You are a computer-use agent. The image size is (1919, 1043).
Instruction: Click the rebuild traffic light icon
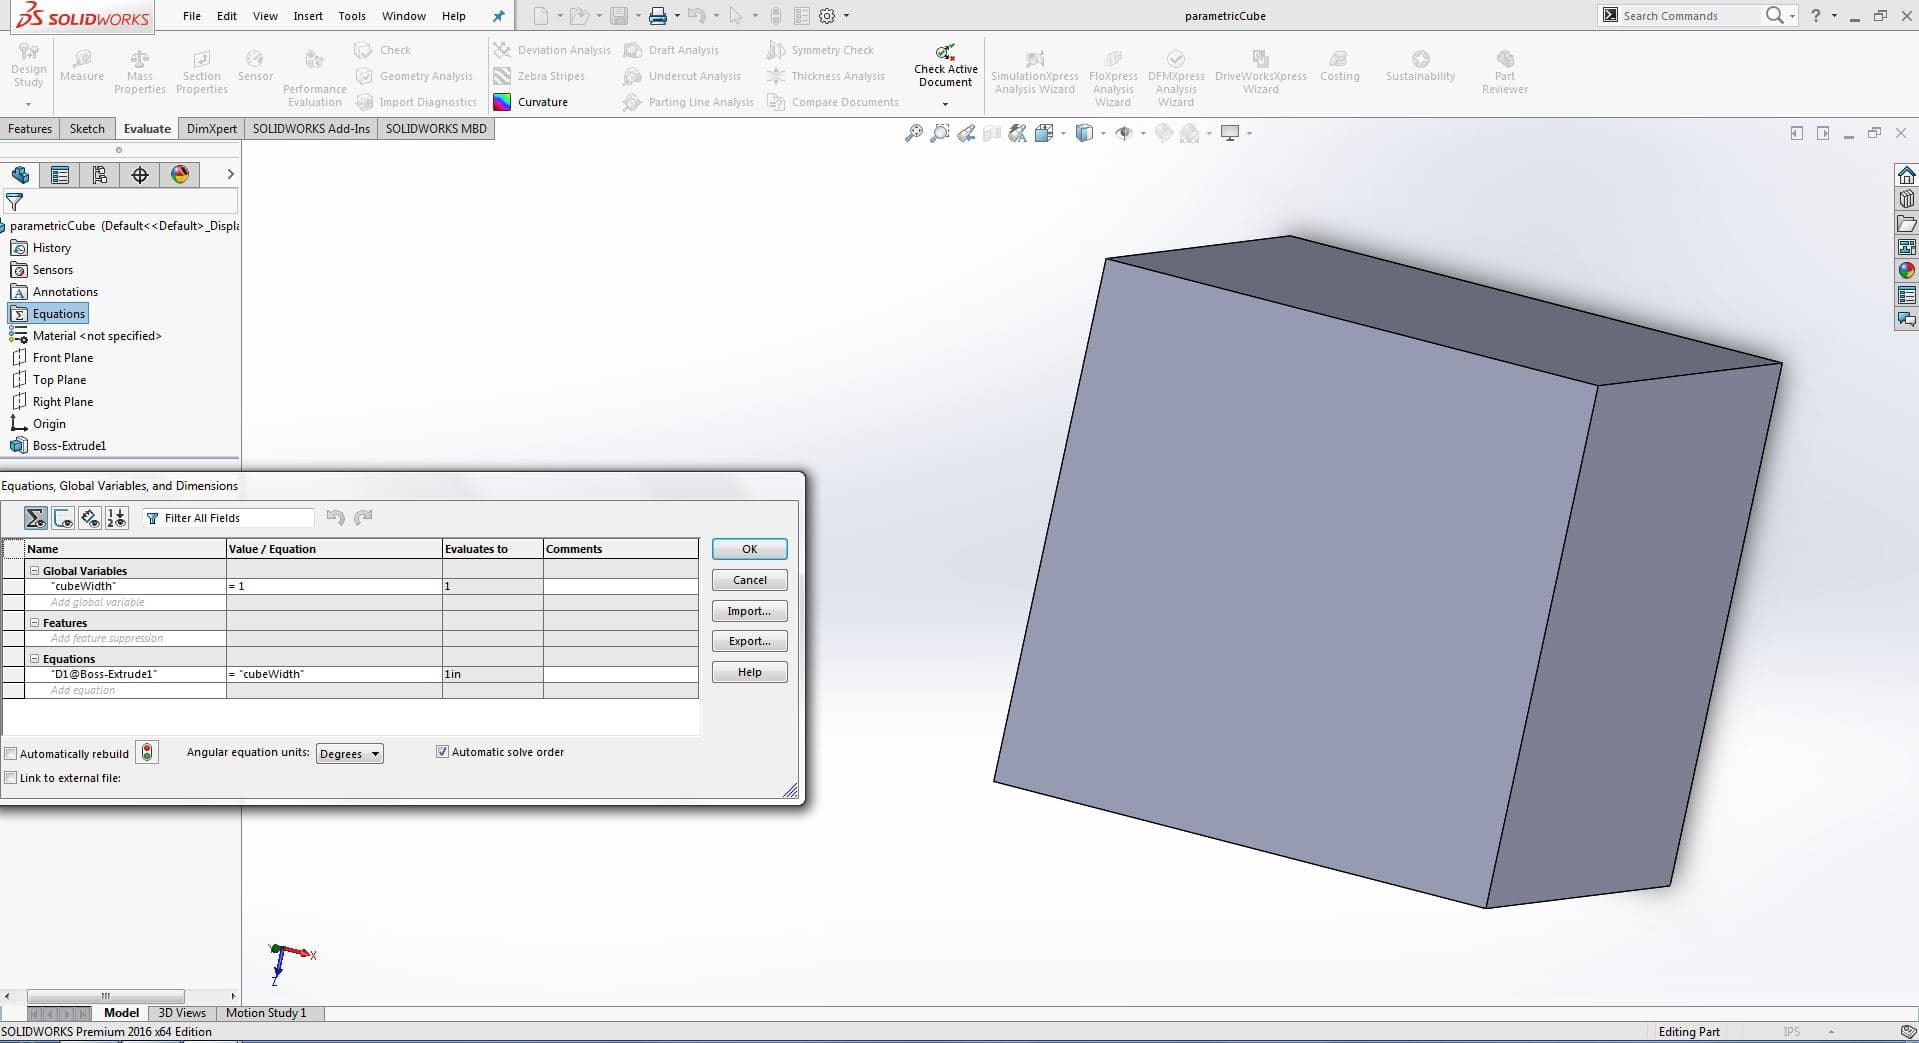click(x=147, y=752)
